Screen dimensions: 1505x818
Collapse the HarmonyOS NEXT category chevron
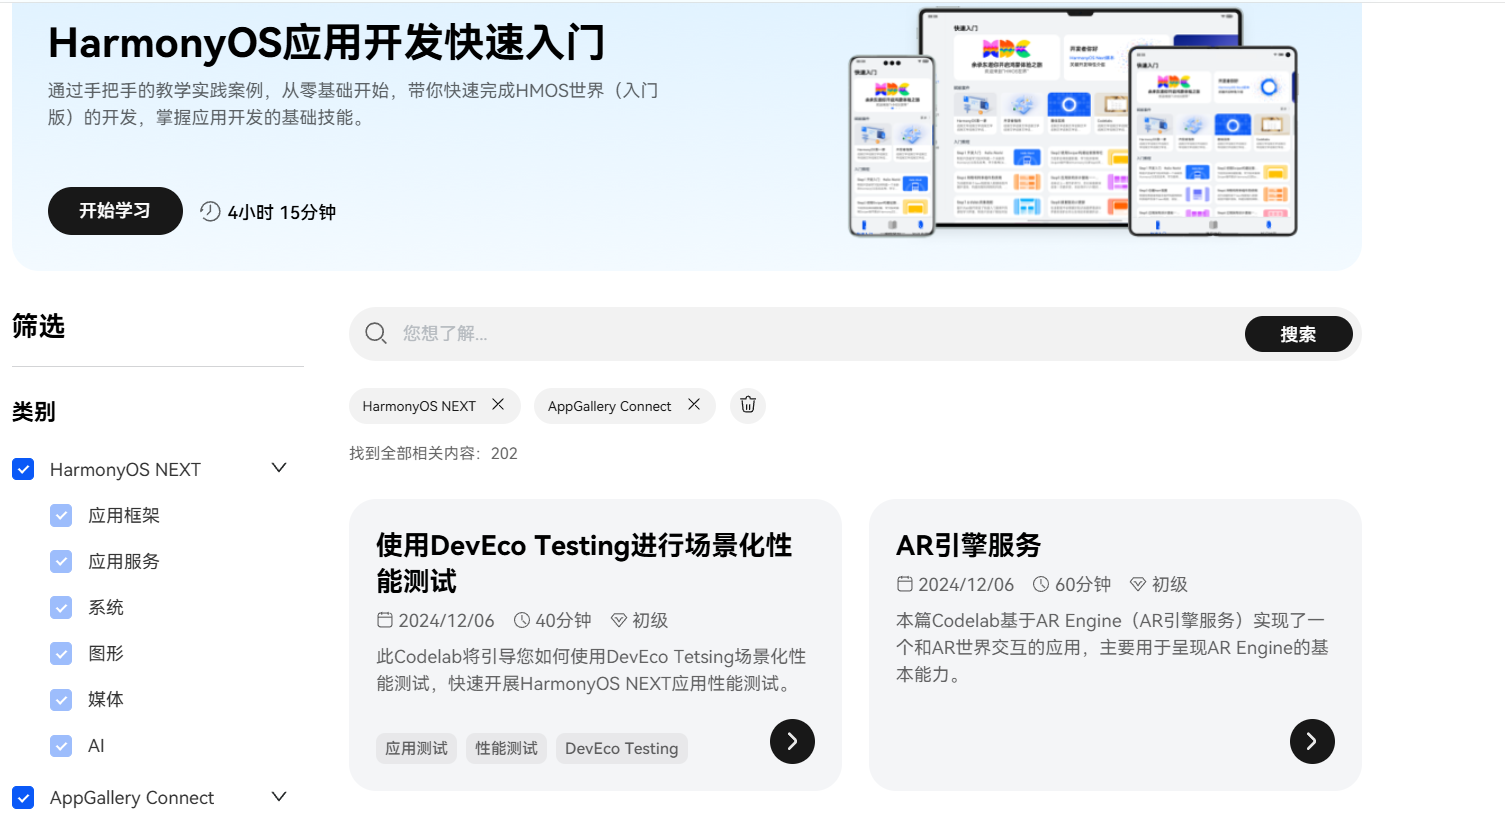pyautogui.click(x=279, y=467)
